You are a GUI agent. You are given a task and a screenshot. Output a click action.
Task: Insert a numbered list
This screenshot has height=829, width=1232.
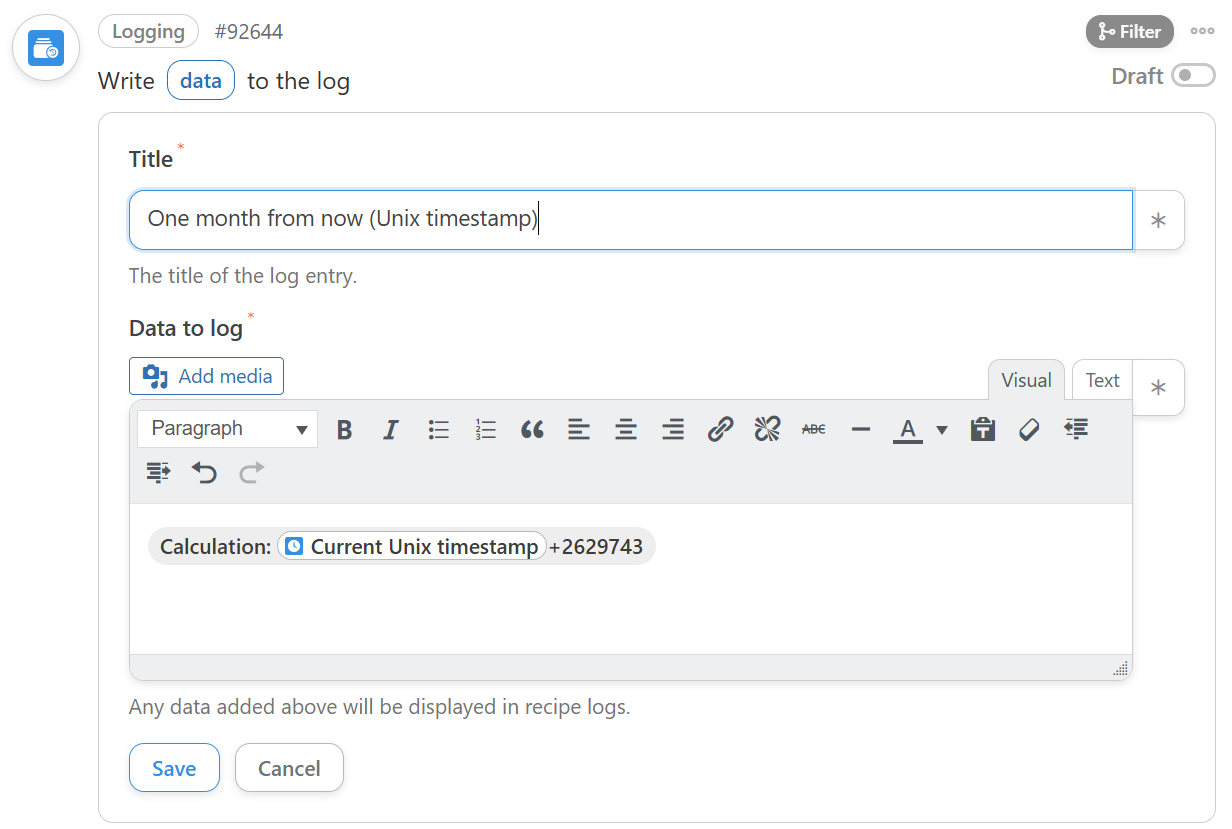coord(485,430)
